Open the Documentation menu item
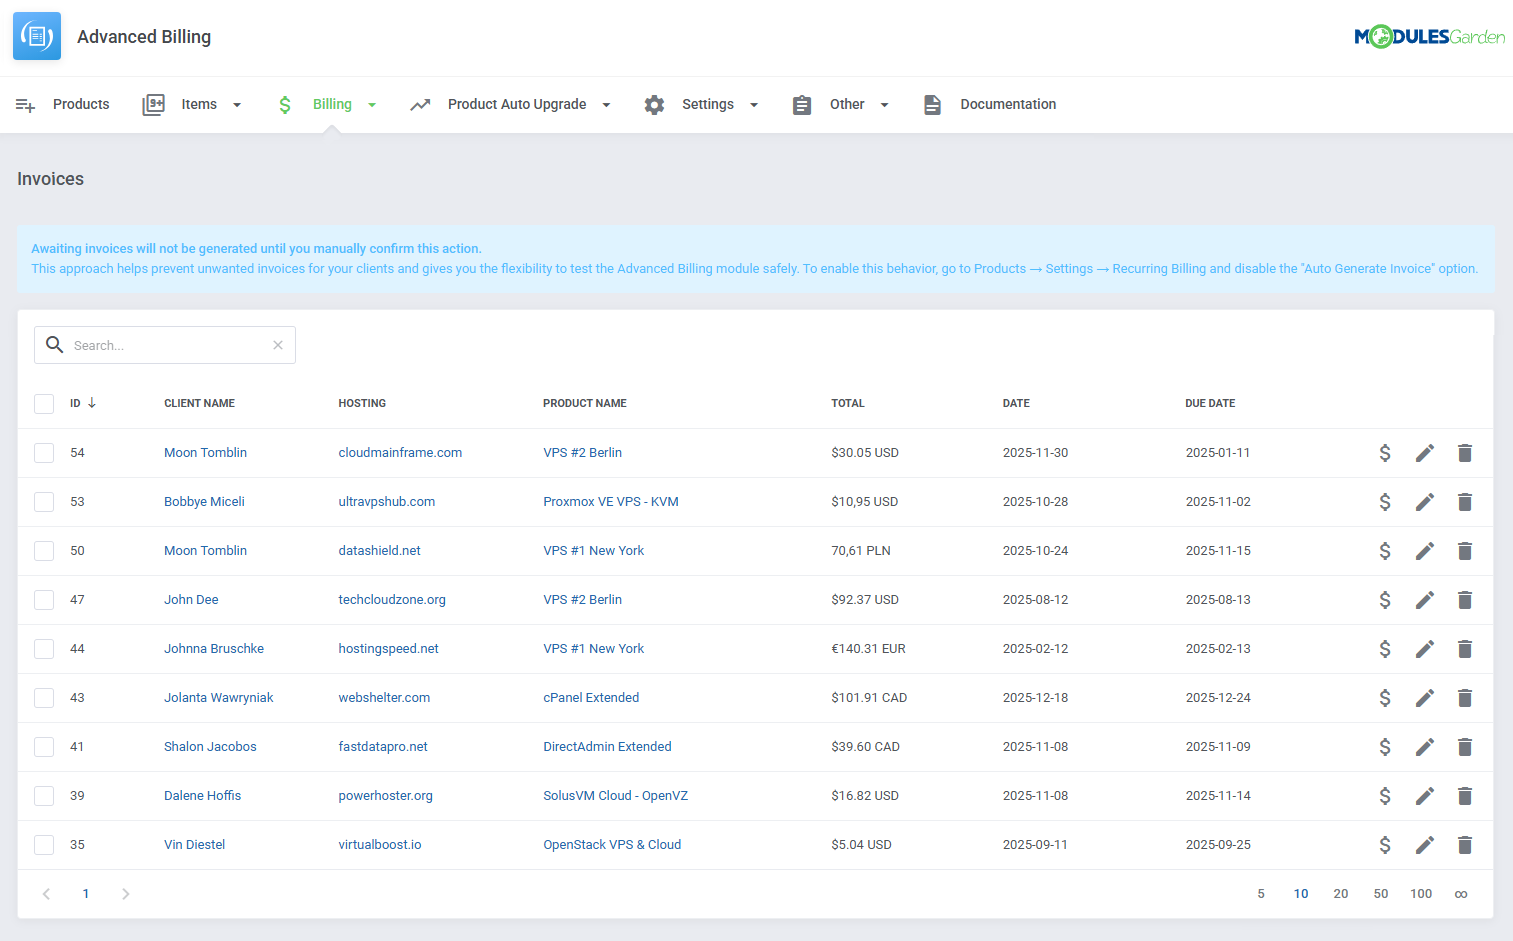Image resolution: width=1513 pixels, height=941 pixels. click(x=1008, y=104)
